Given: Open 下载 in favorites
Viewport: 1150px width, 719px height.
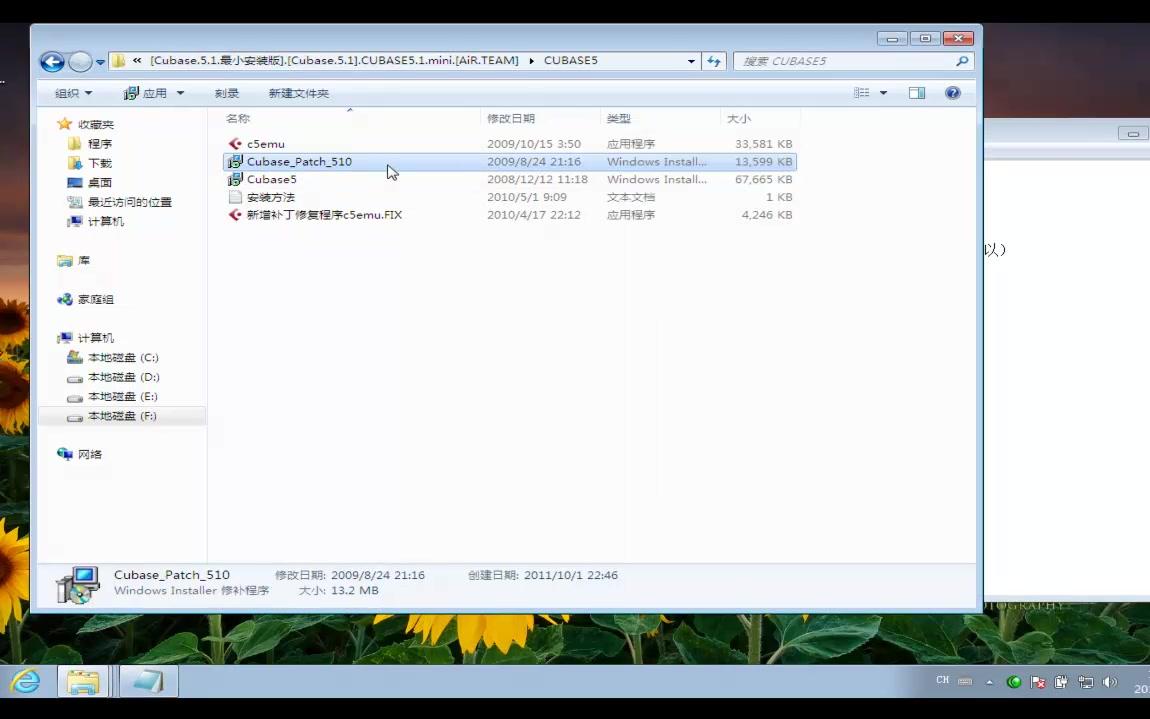Looking at the screenshot, I should point(100,163).
